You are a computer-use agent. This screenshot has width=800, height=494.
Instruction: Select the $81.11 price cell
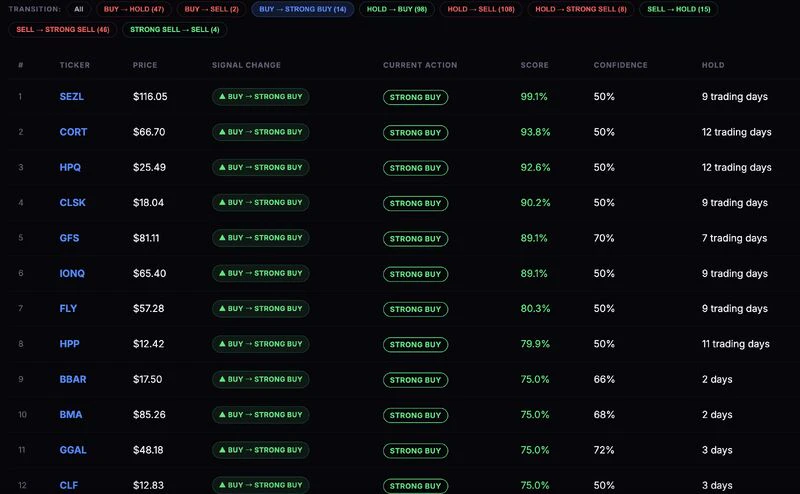146,238
